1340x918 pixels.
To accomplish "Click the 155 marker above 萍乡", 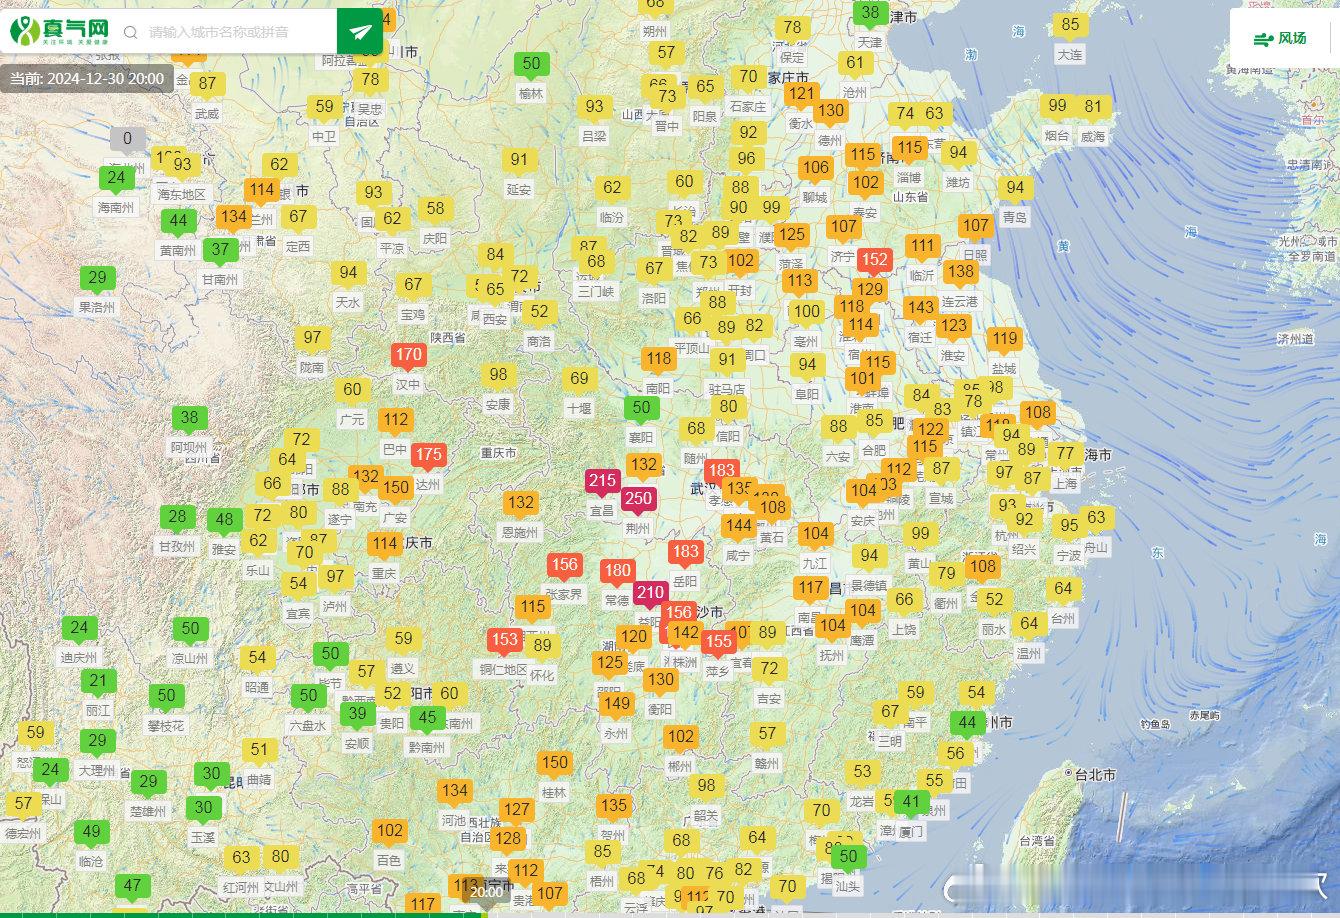I will [x=718, y=641].
